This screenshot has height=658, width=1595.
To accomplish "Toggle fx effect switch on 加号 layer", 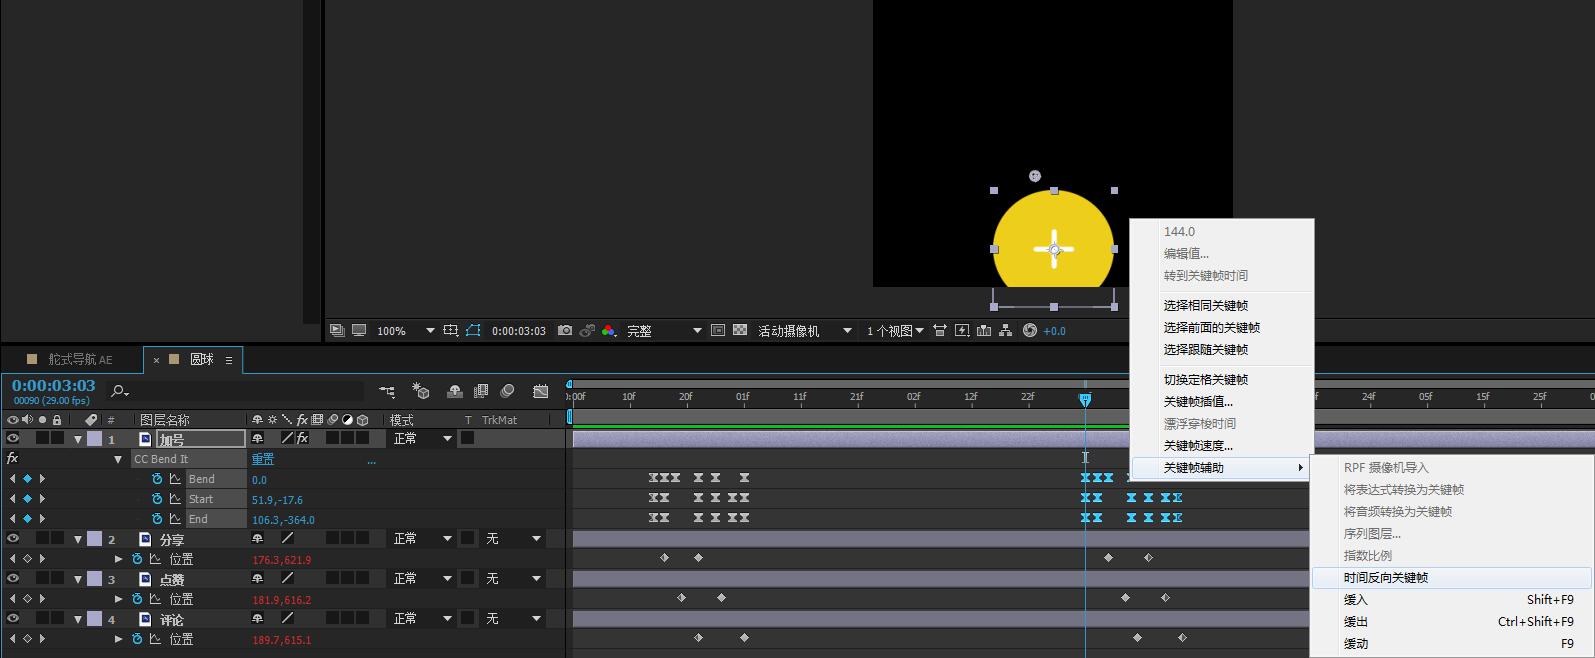I will click(x=302, y=439).
